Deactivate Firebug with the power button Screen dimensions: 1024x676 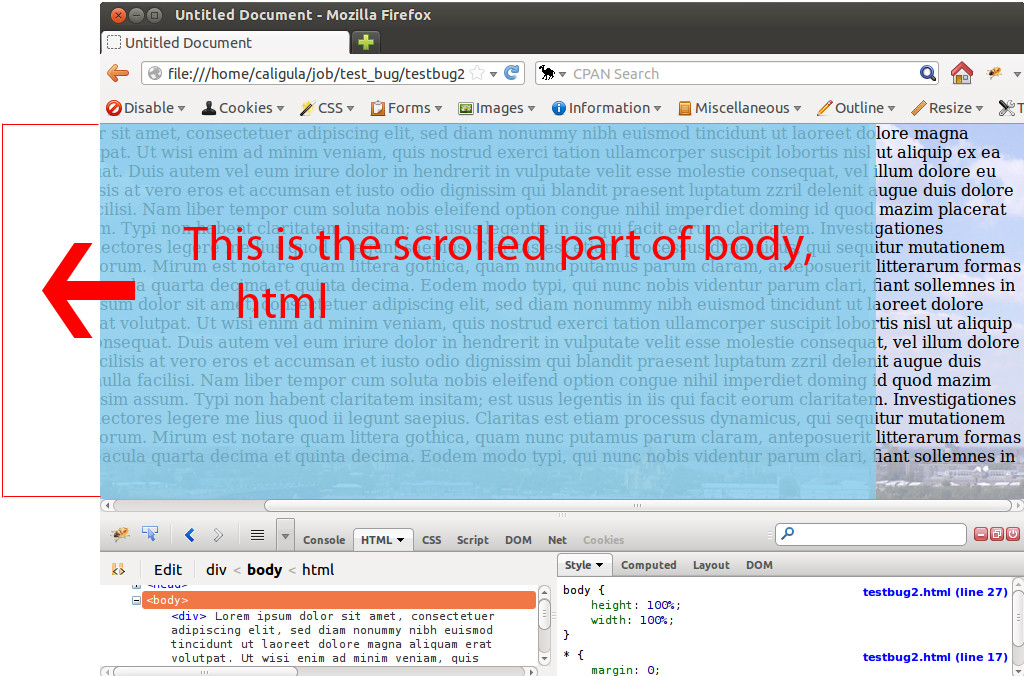tap(1013, 534)
